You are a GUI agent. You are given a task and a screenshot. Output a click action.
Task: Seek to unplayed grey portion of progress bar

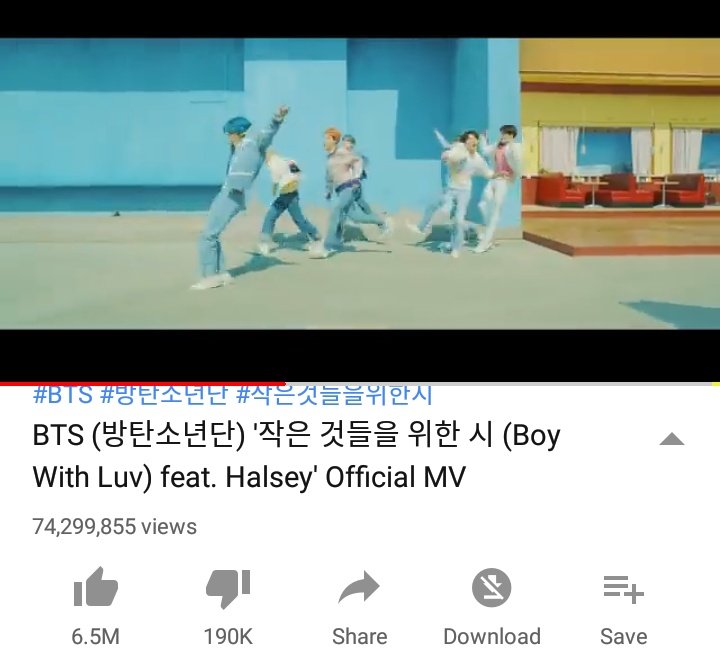502,383
